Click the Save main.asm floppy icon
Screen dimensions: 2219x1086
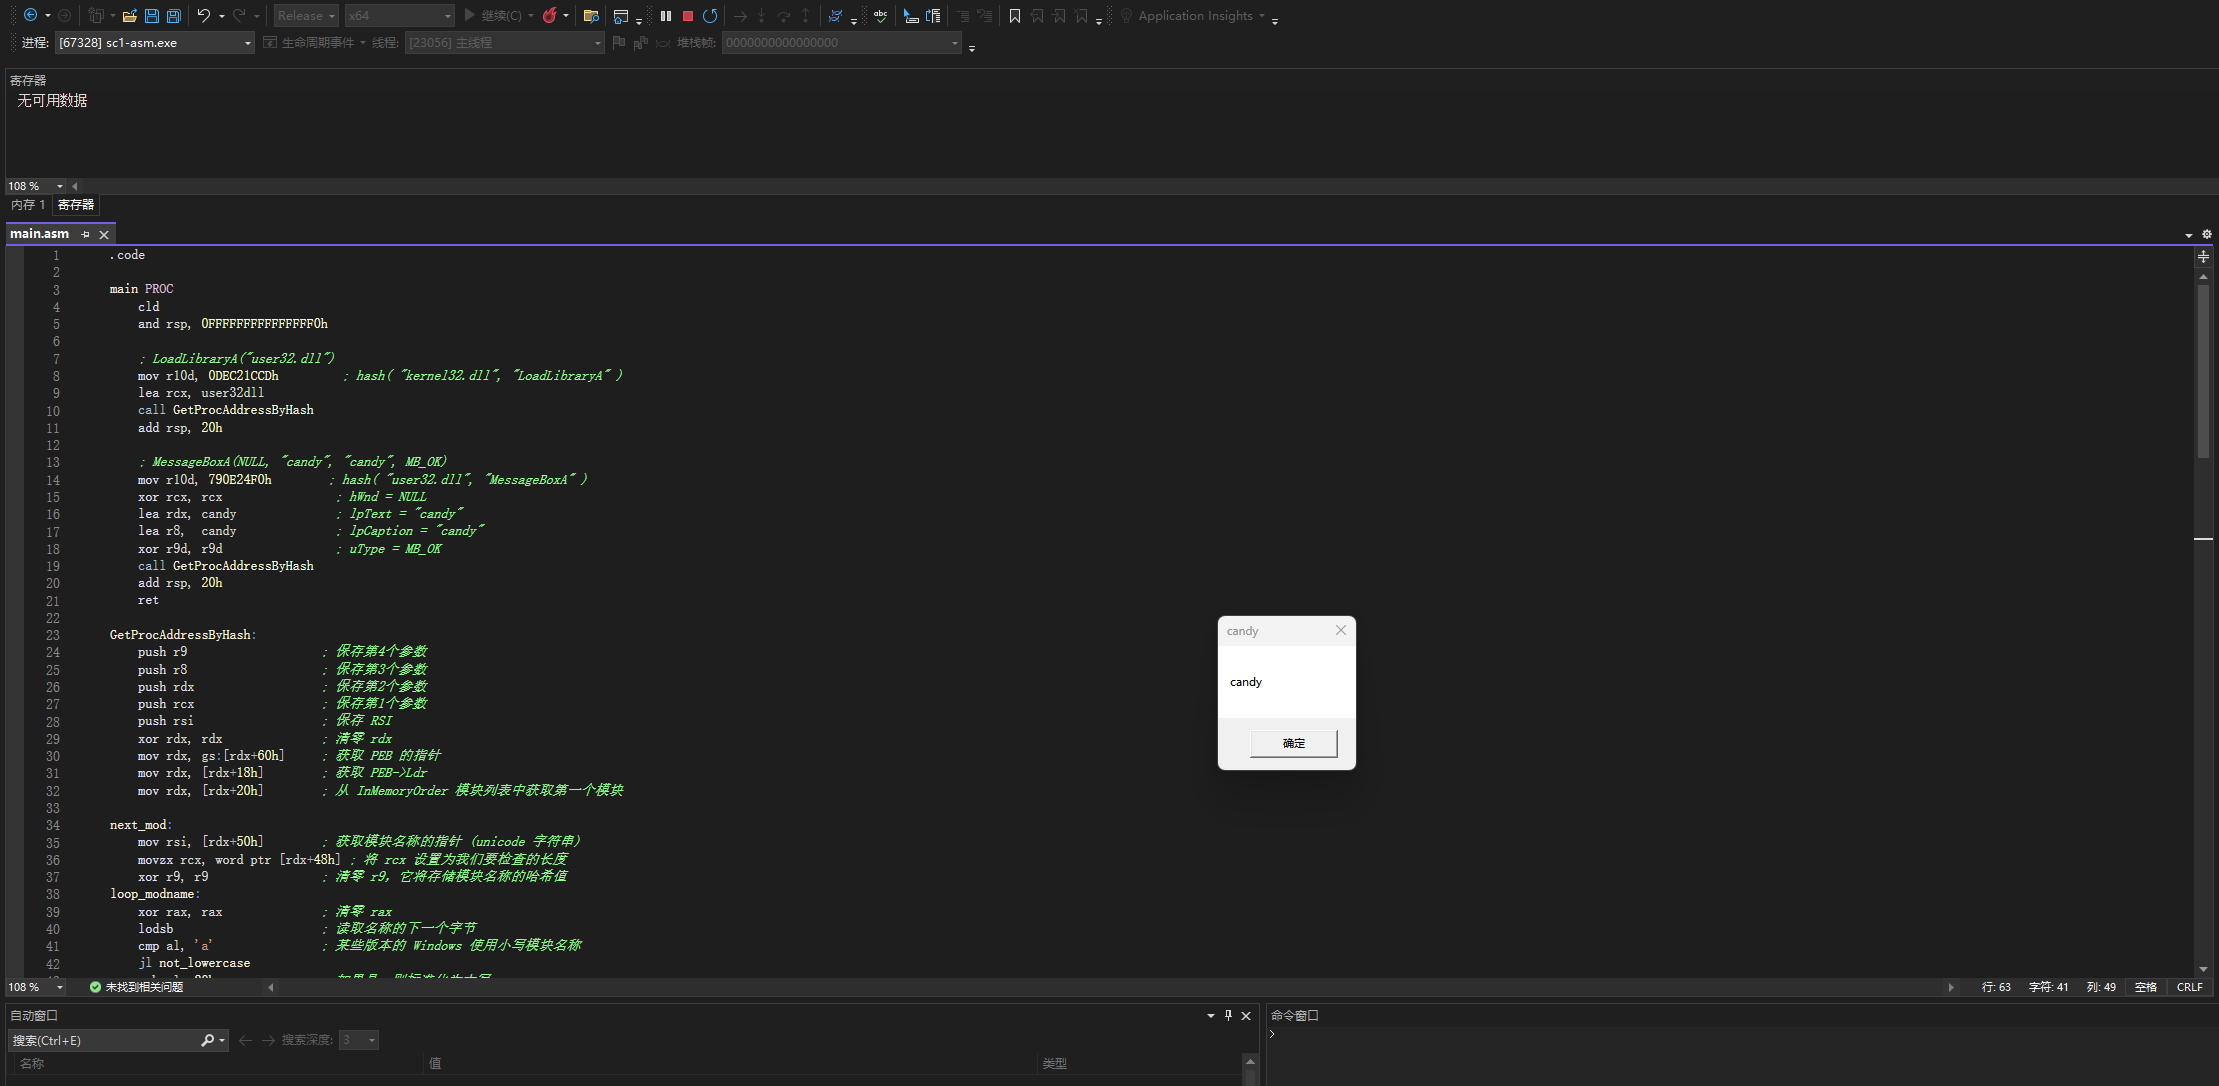point(152,16)
